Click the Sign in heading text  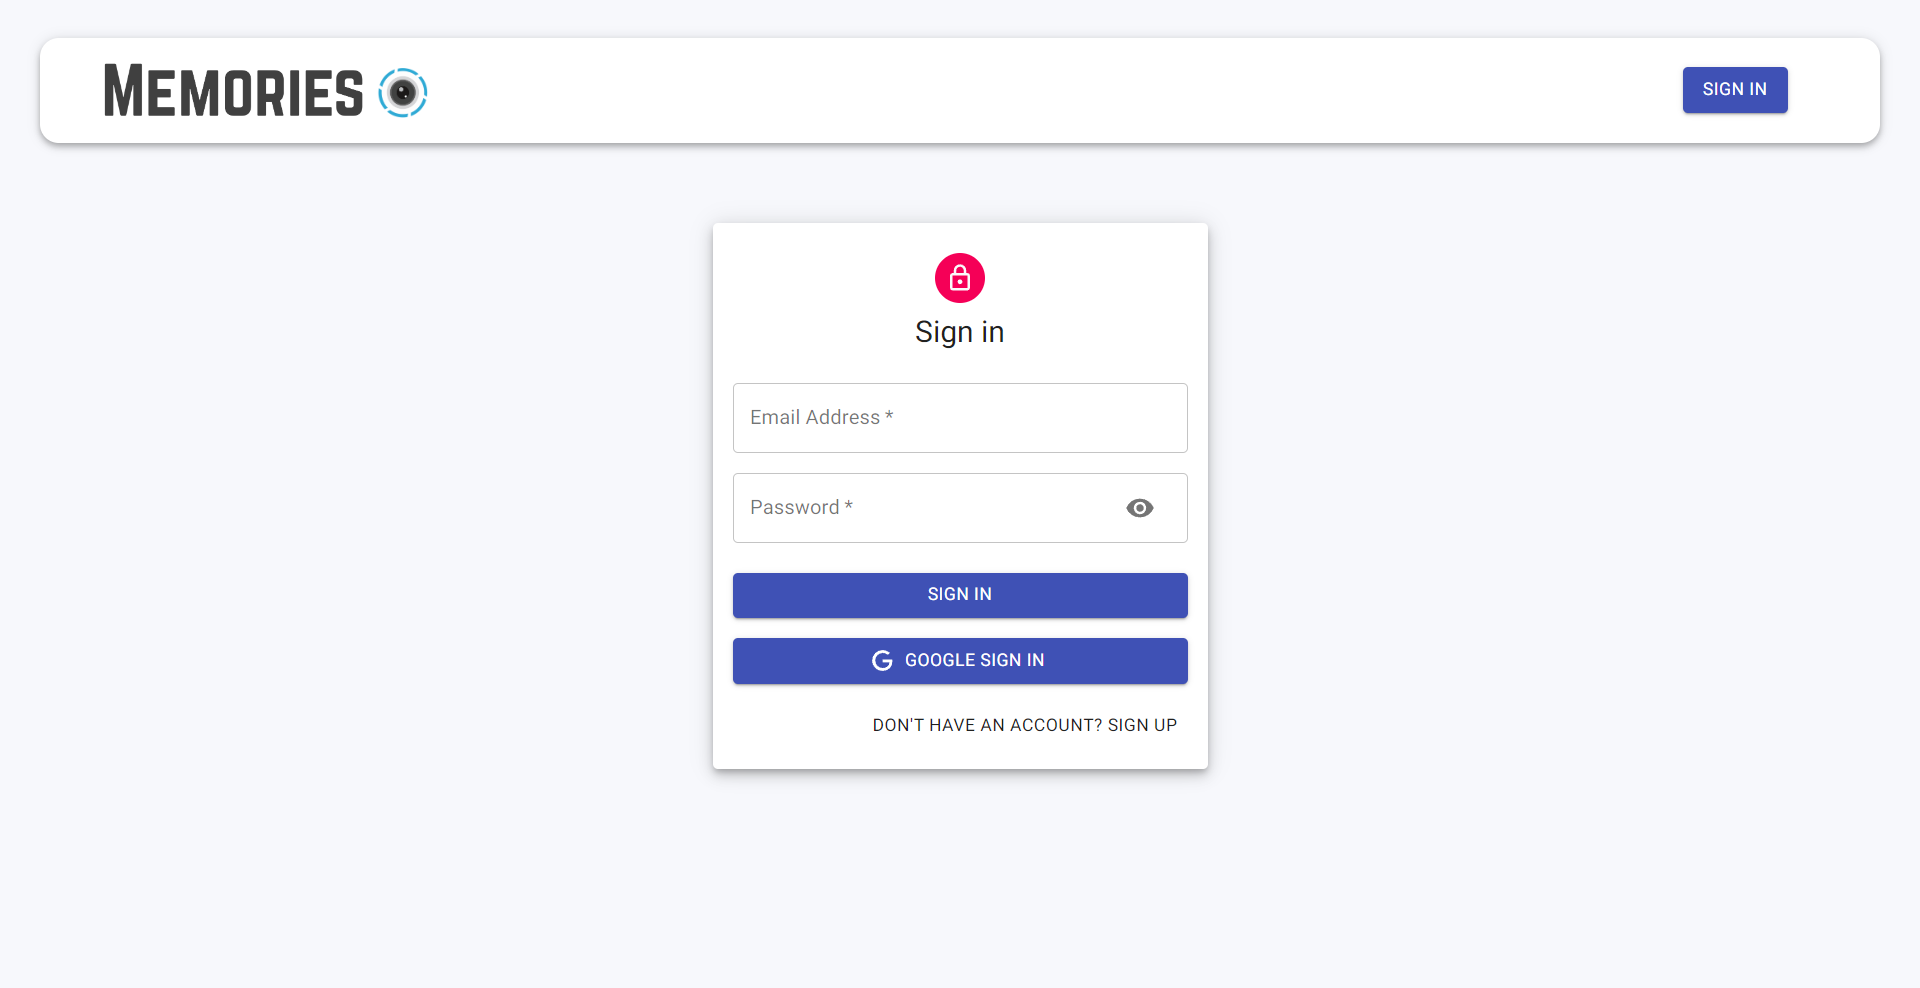(x=959, y=332)
